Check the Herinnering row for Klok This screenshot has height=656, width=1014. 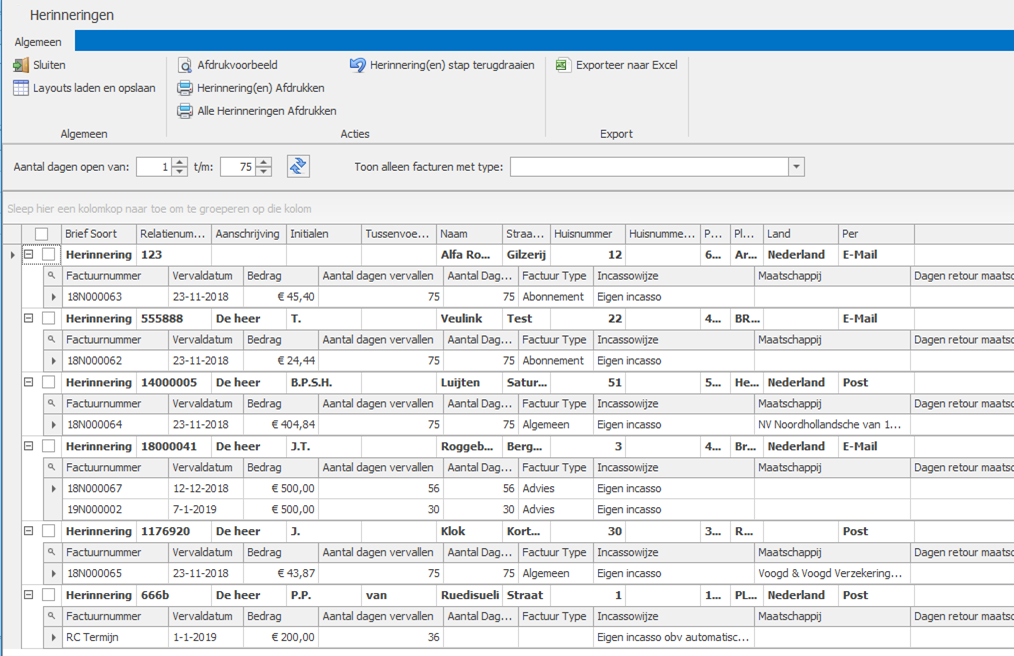tap(49, 530)
